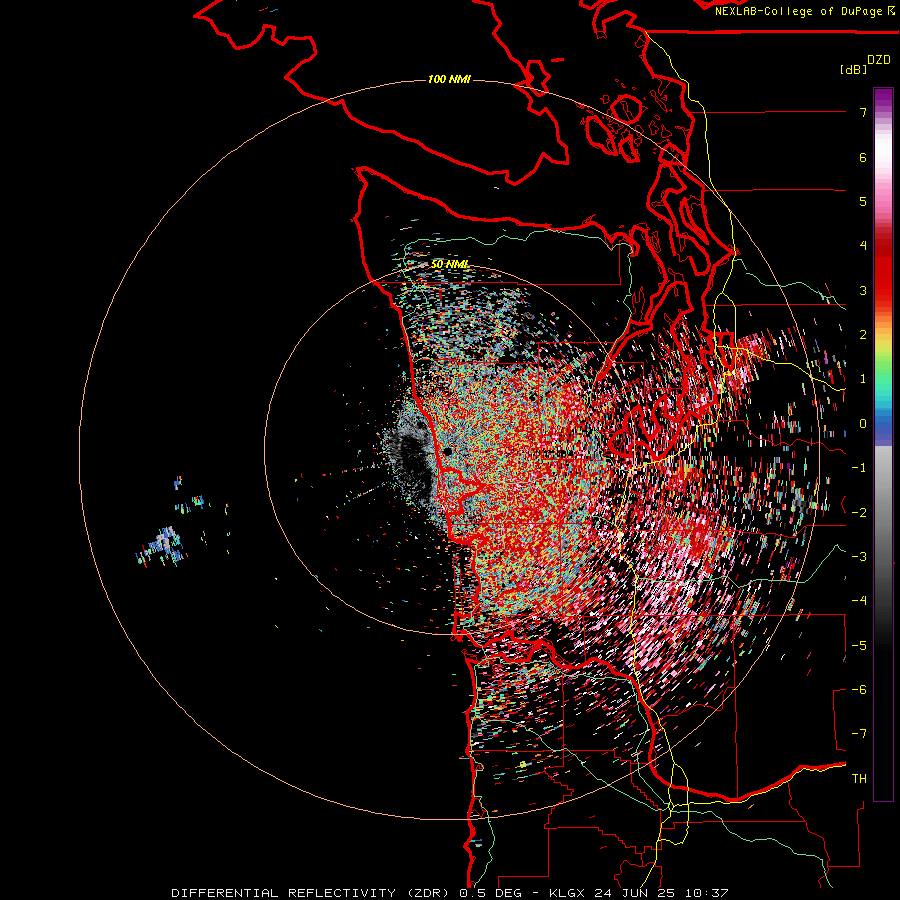This screenshot has width=900, height=900.
Task: Click the -2 tick label on the color scale
Action: coord(859,513)
